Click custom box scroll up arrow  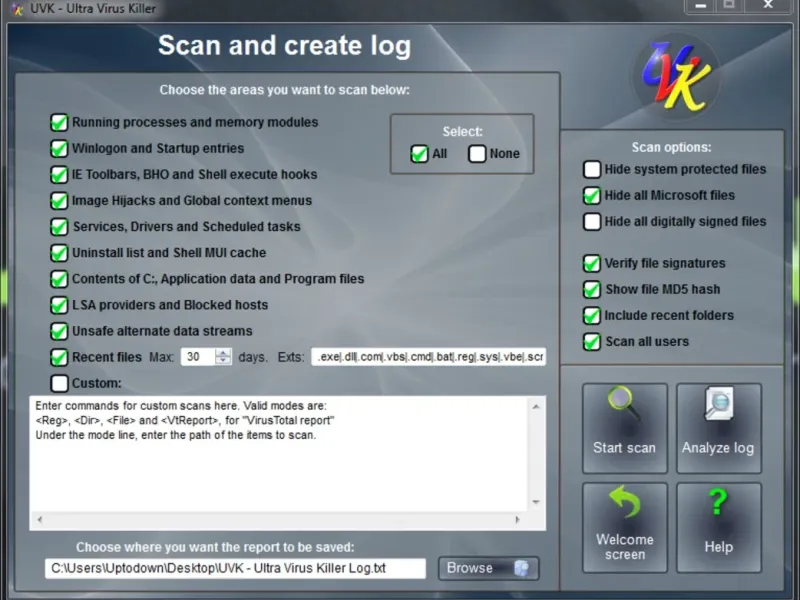pyautogui.click(x=536, y=407)
